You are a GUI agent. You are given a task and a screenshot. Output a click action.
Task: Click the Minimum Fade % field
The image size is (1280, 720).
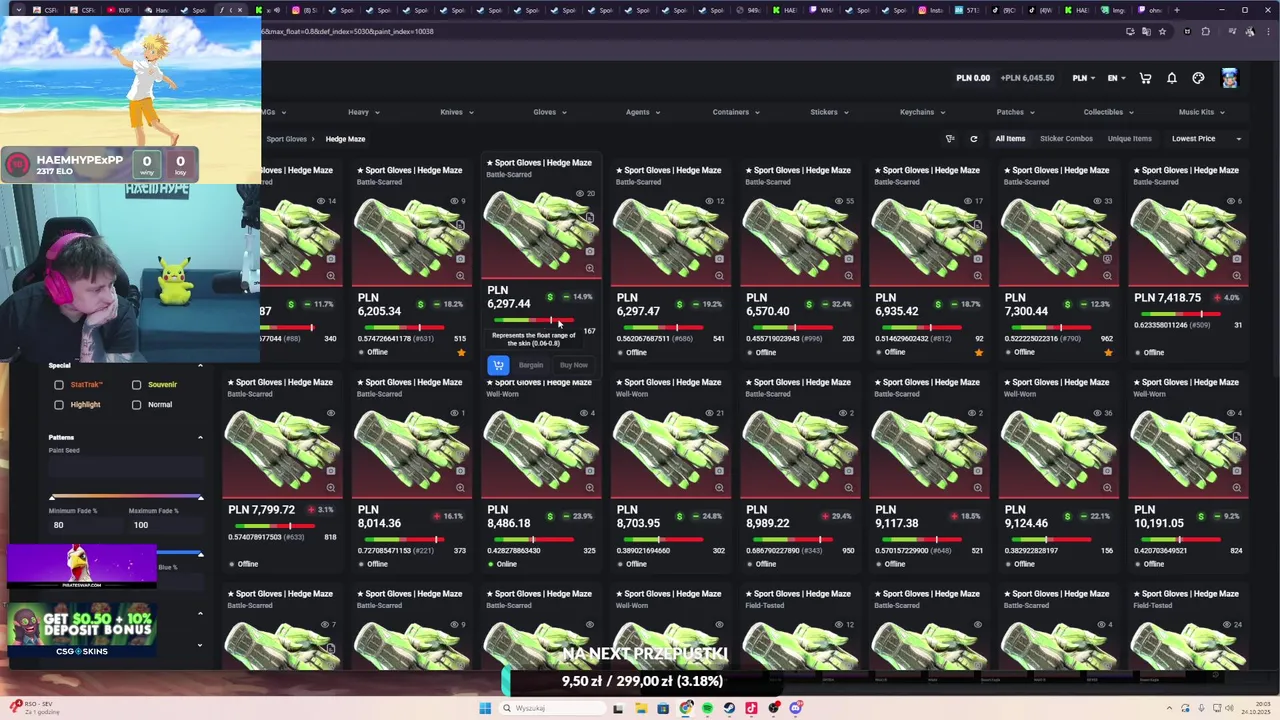click(x=86, y=525)
